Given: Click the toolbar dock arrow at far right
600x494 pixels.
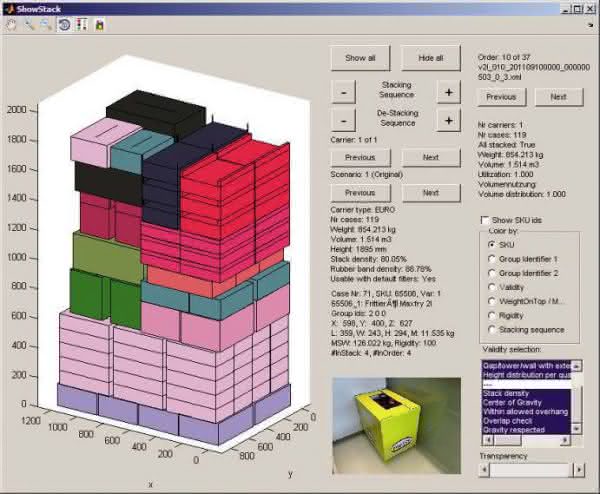Looking at the screenshot, I should 590,25.
